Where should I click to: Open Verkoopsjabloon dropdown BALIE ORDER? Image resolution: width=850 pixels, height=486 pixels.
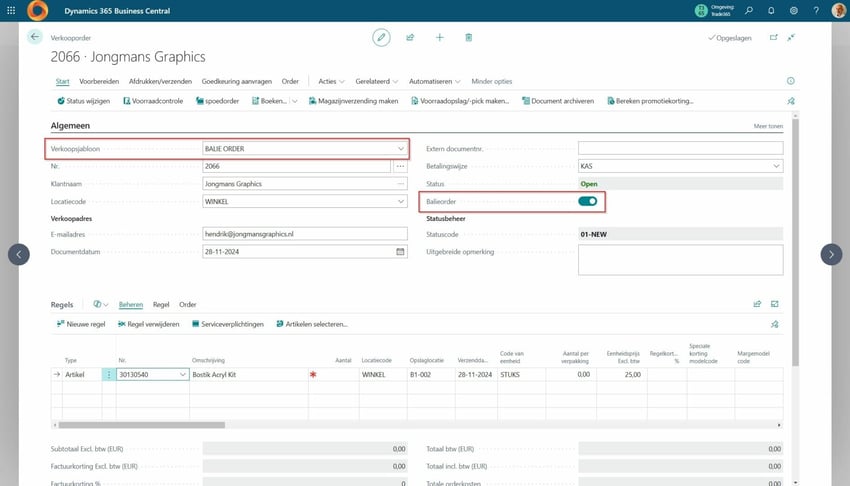click(x=401, y=148)
